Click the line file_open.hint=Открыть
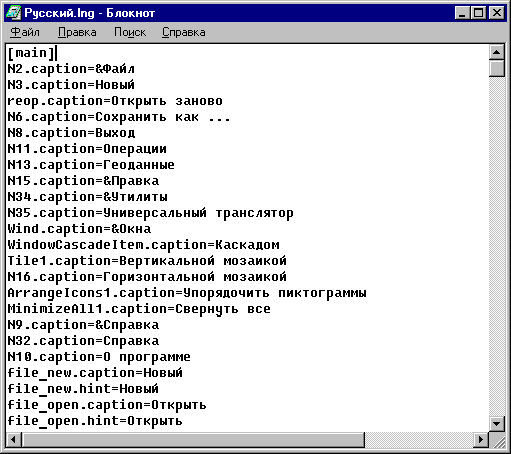Image resolution: width=511 pixels, height=454 pixels. (95, 421)
